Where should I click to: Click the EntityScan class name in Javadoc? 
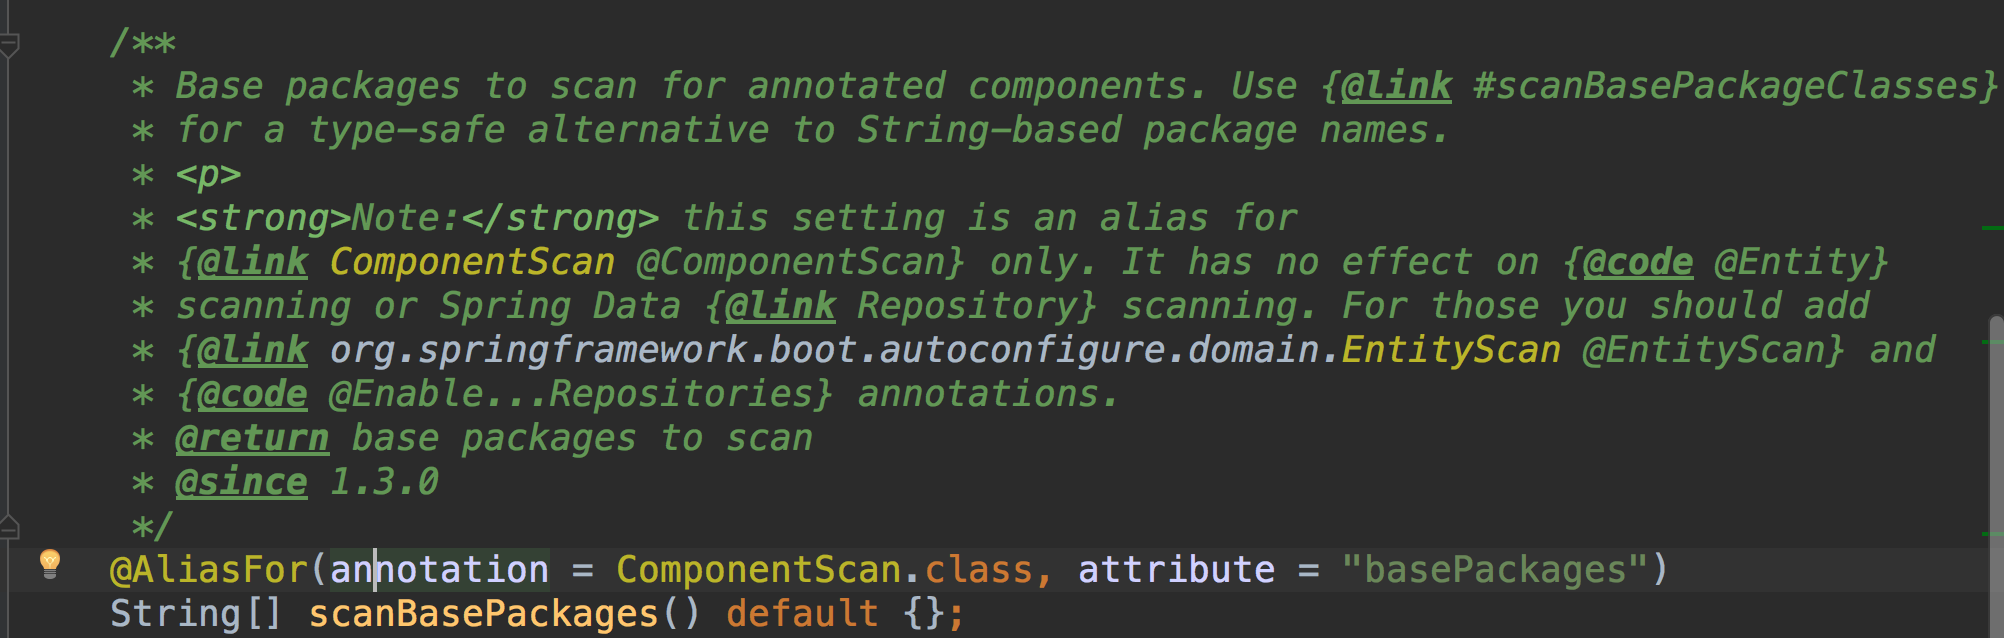tap(1451, 350)
